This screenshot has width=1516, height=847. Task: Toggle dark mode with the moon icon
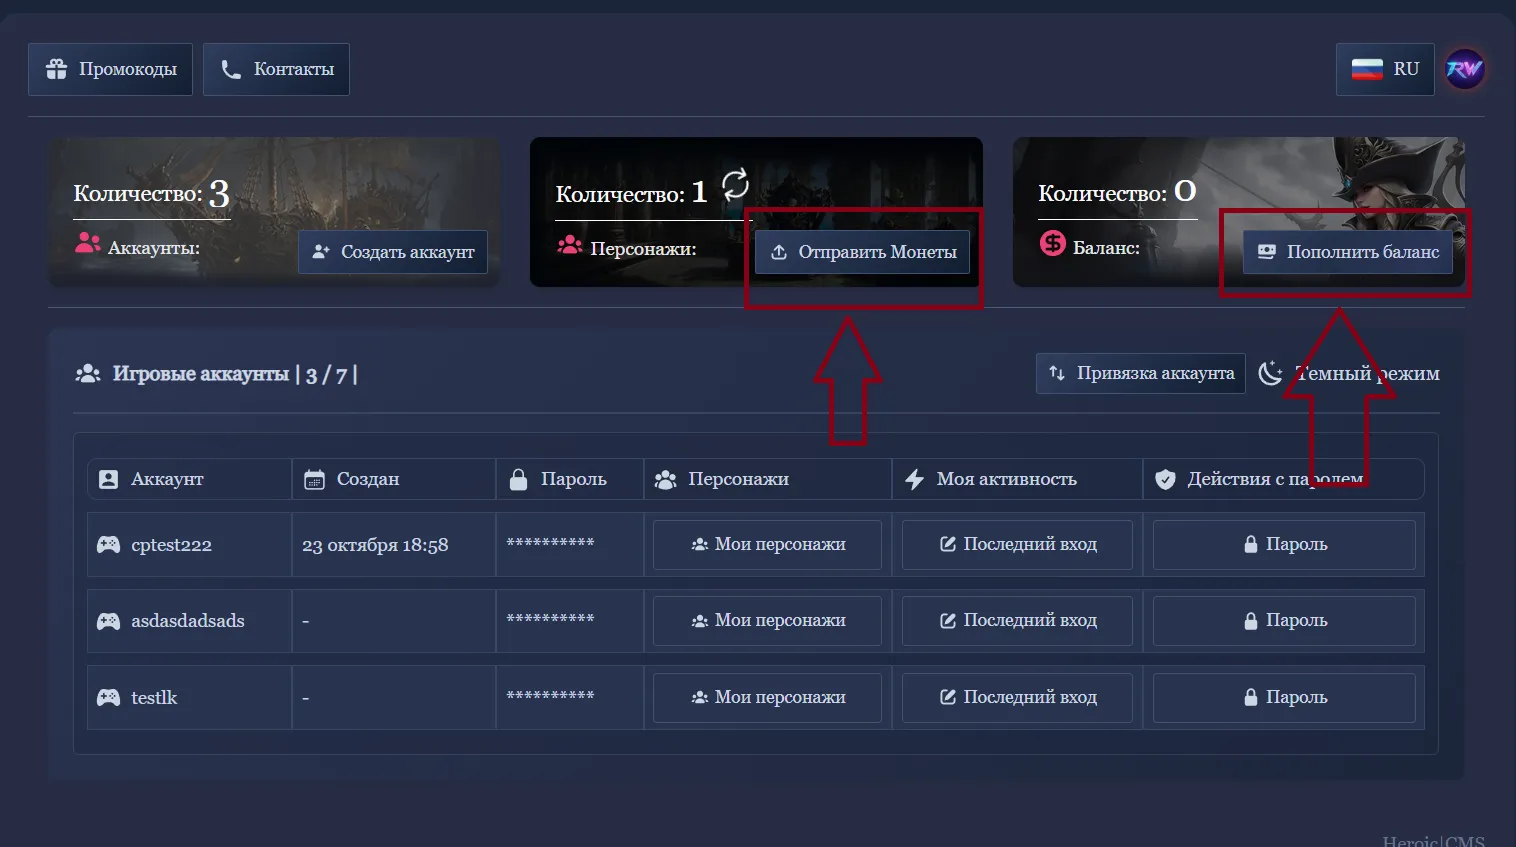pos(1270,373)
